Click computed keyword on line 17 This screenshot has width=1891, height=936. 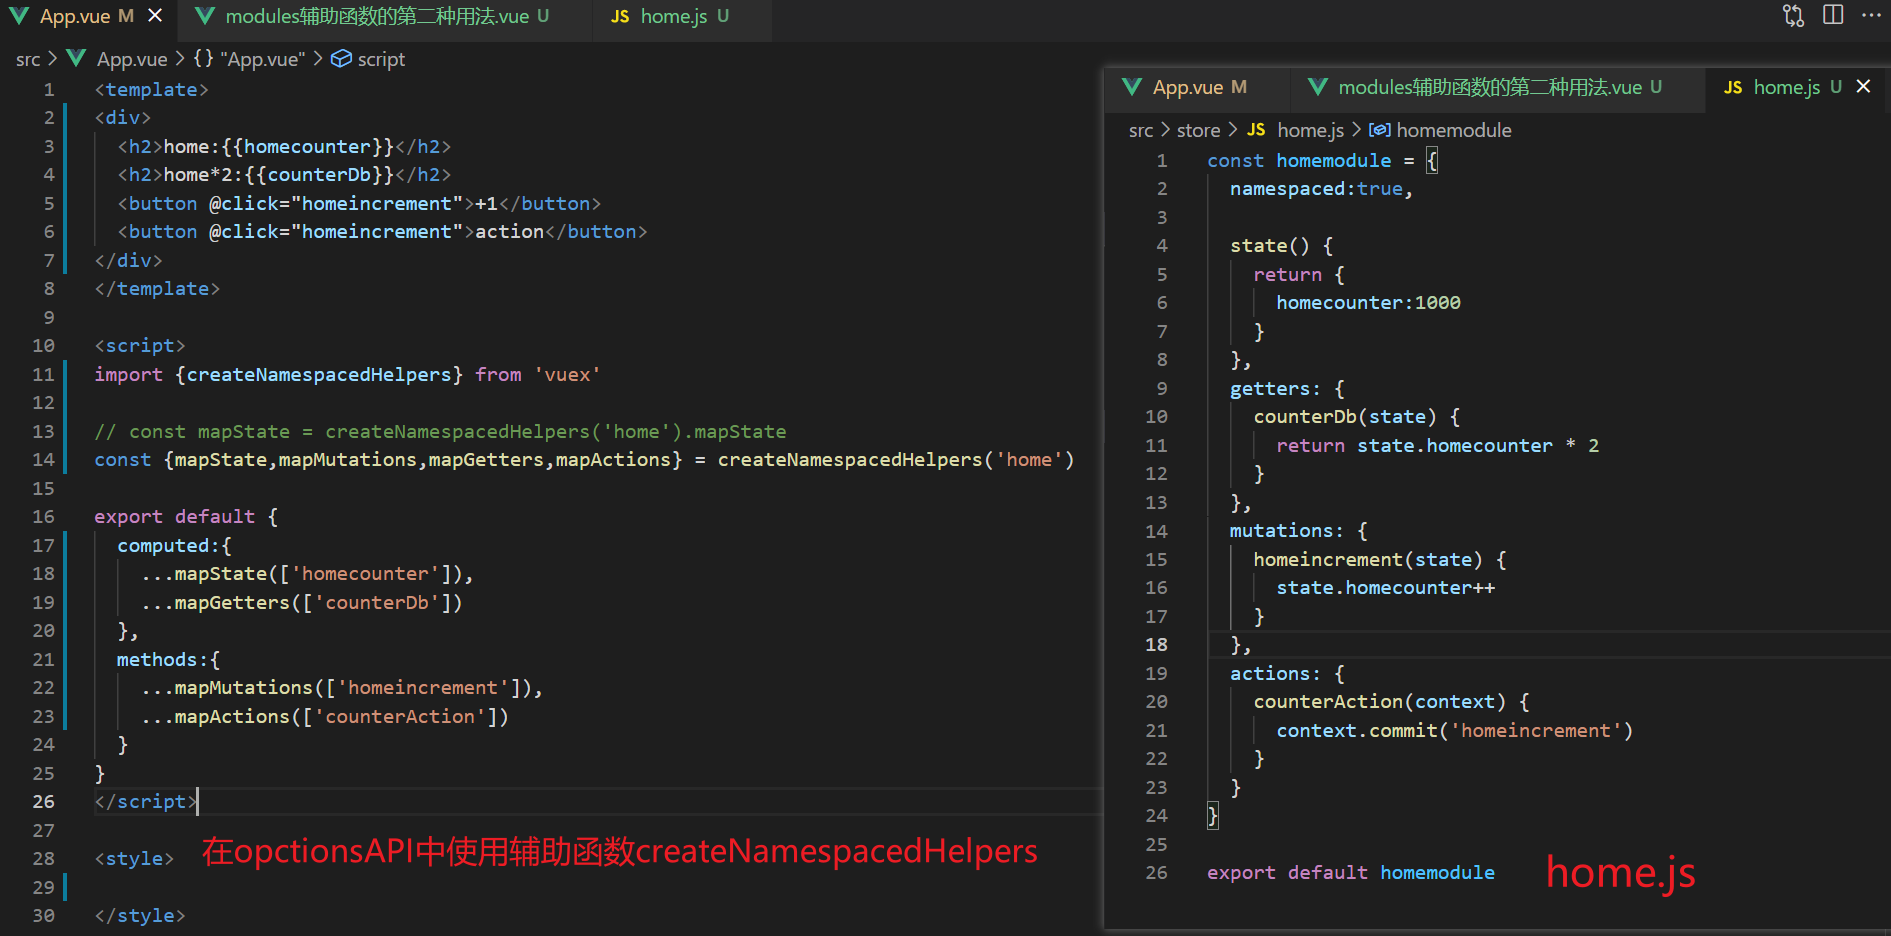pyautogui.click(x=163, y=545)
